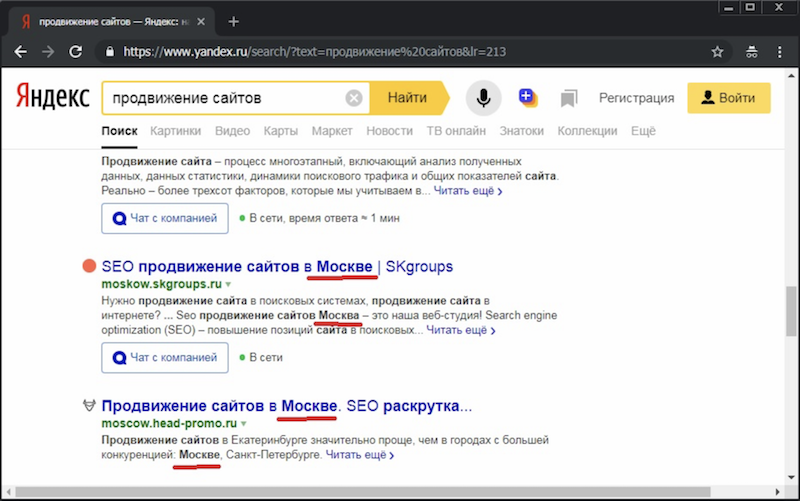Open a new tab with plus button
This screenshot has width=800, height=501.
click(234, 21)
